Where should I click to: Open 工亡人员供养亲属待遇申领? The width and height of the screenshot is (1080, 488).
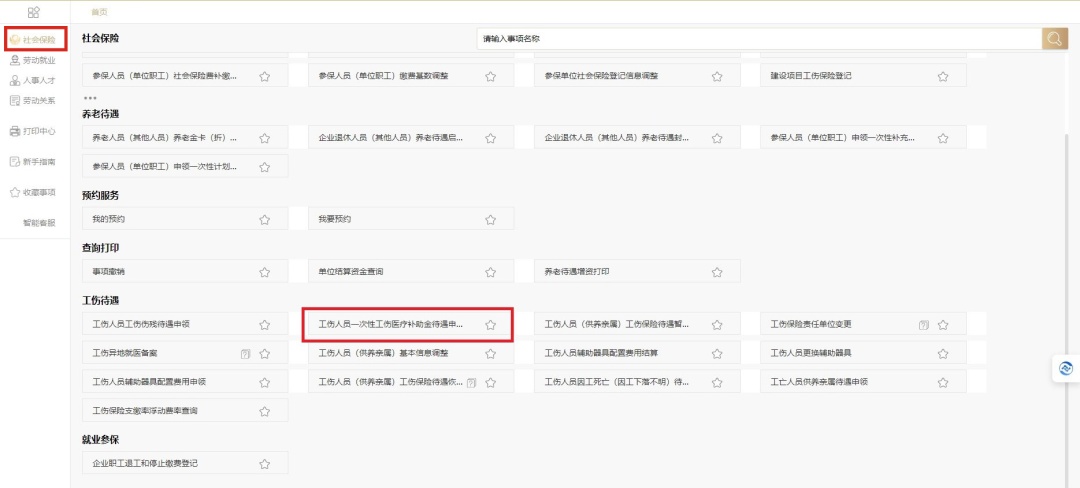click(863, 382)
